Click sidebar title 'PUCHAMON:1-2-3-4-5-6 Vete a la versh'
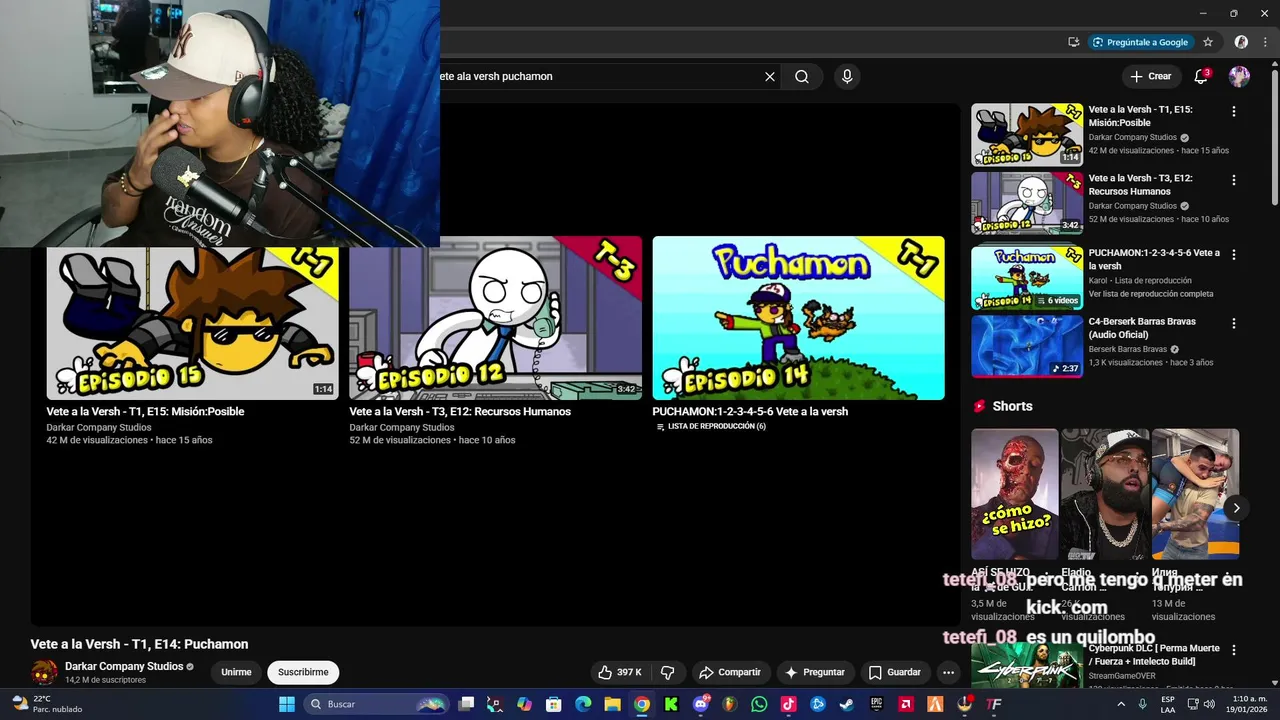 (1154, 260)
